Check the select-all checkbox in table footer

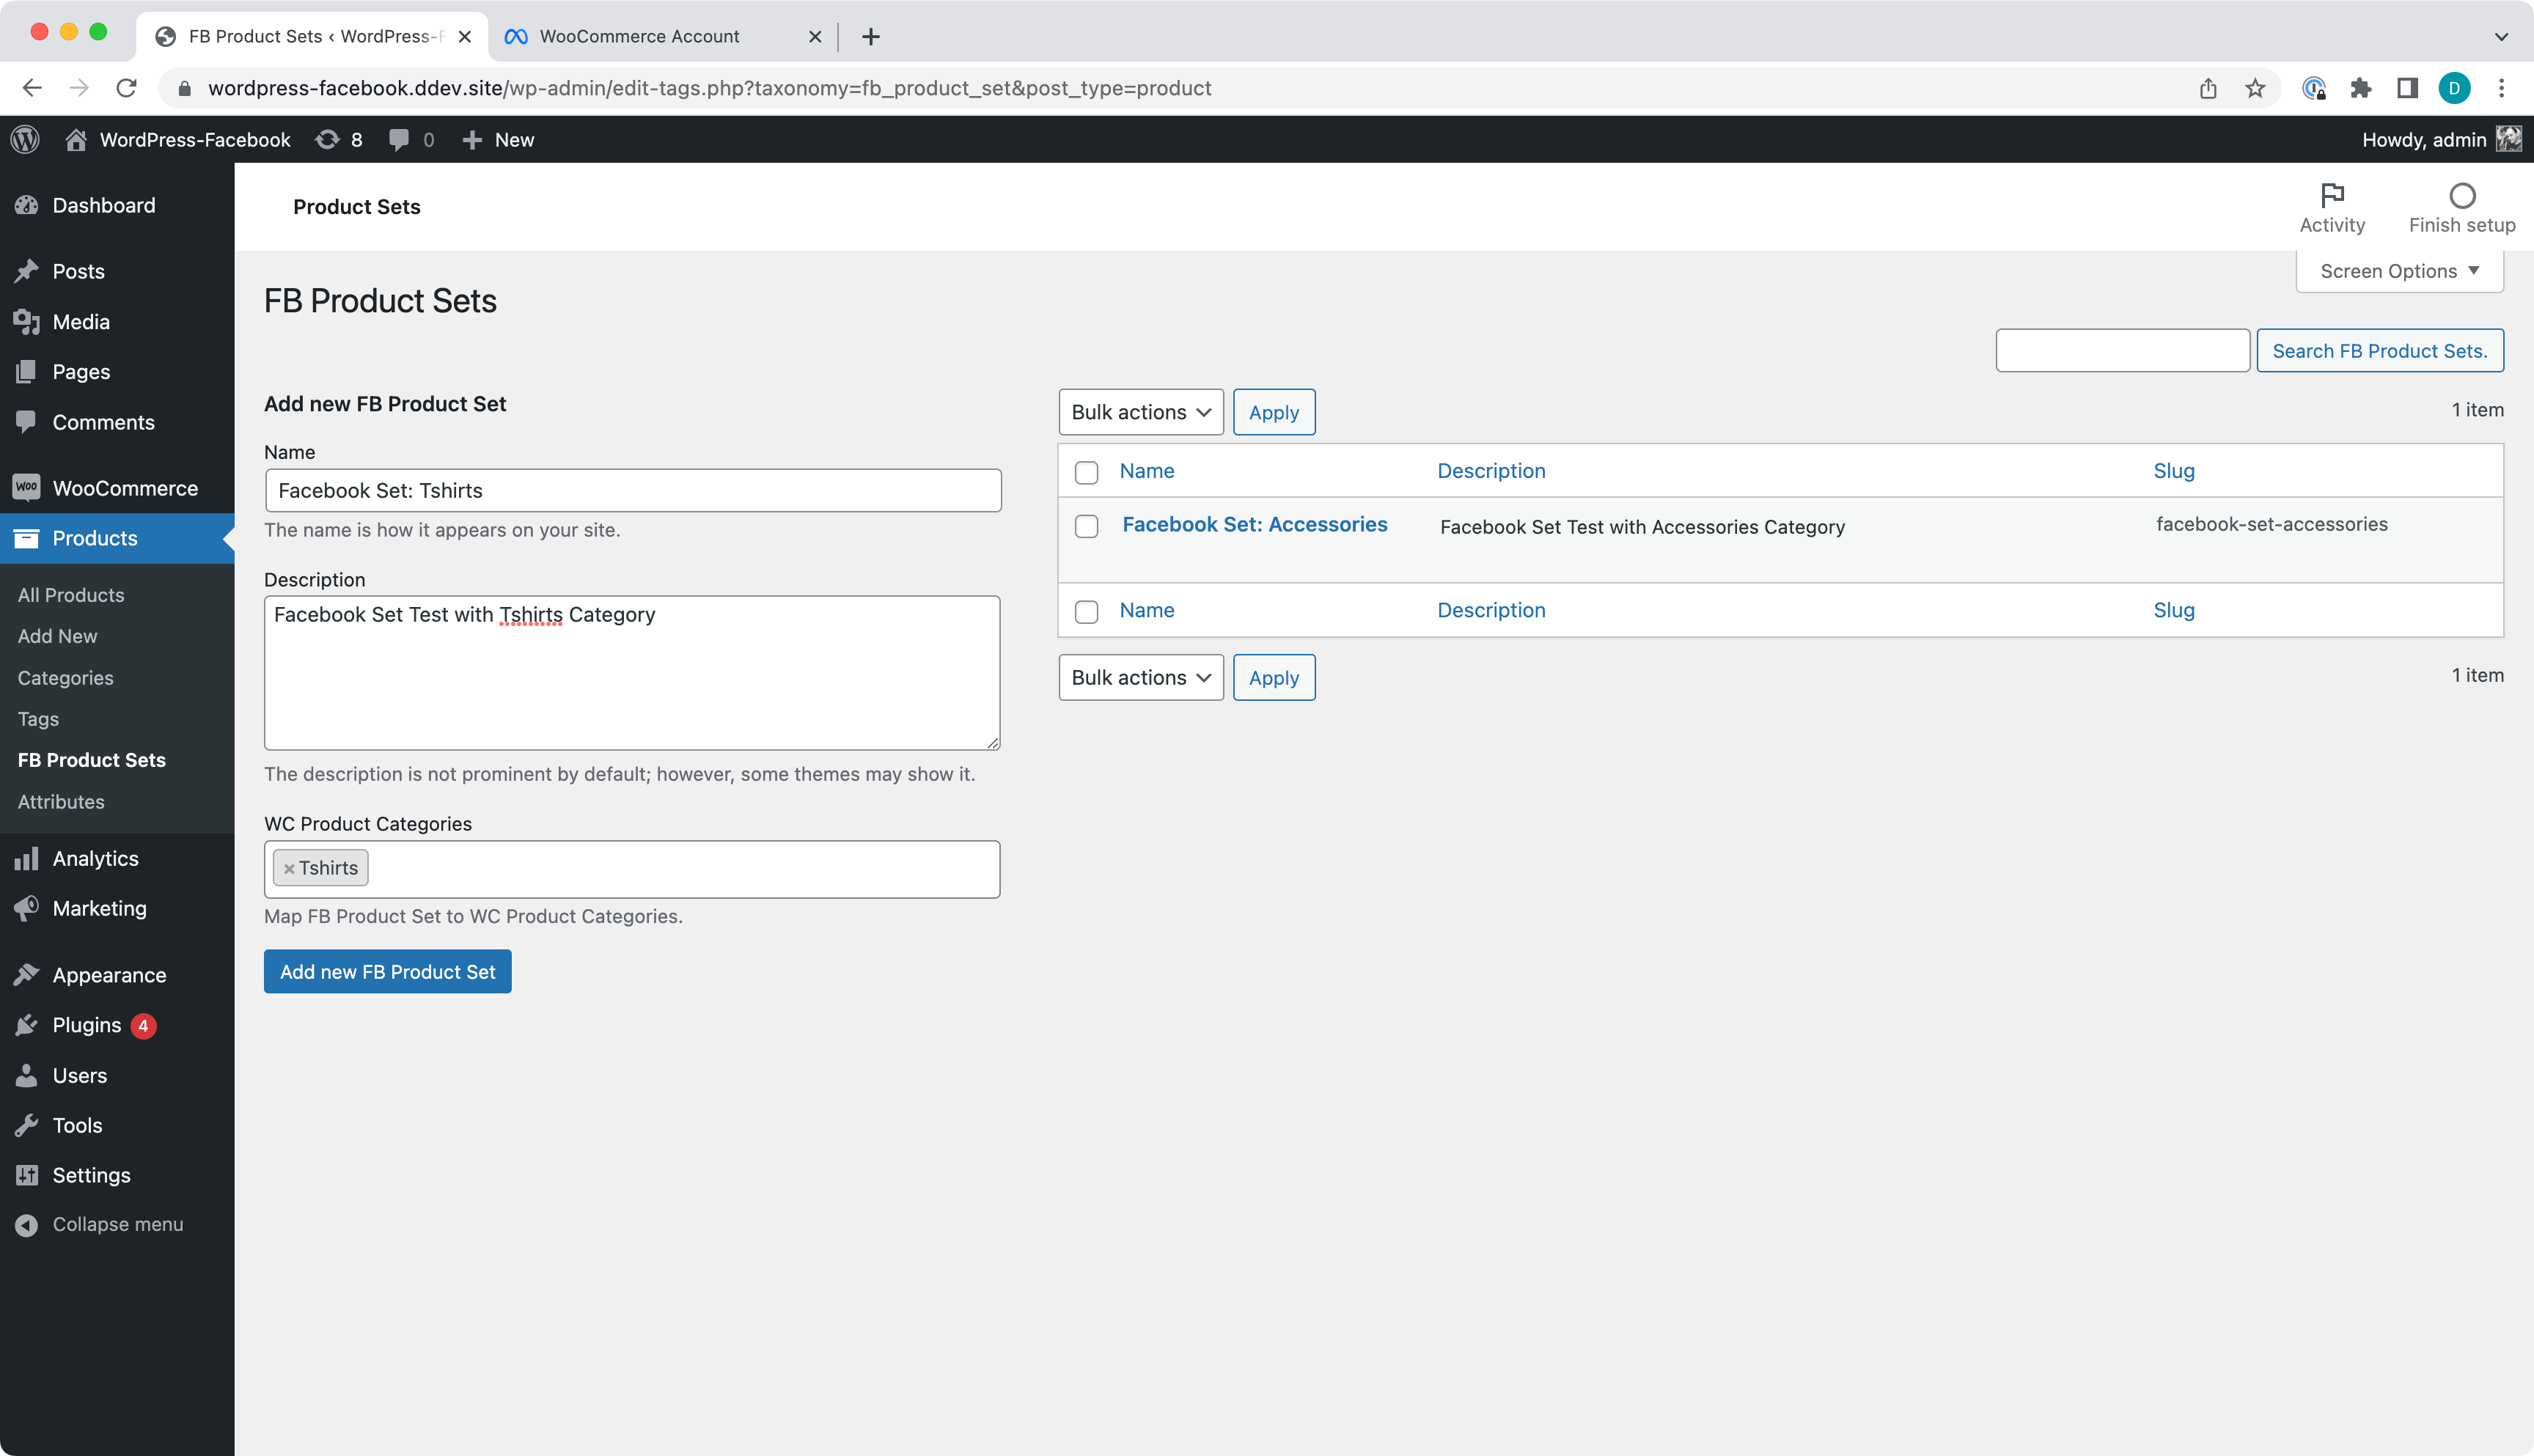coord(1086,611)
